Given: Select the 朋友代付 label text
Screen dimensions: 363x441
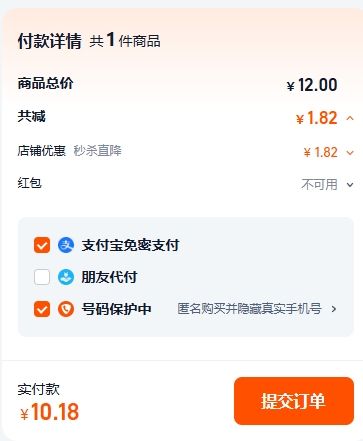Looking at the screenshot, I should pyautogui.click(x=109, y=277).
